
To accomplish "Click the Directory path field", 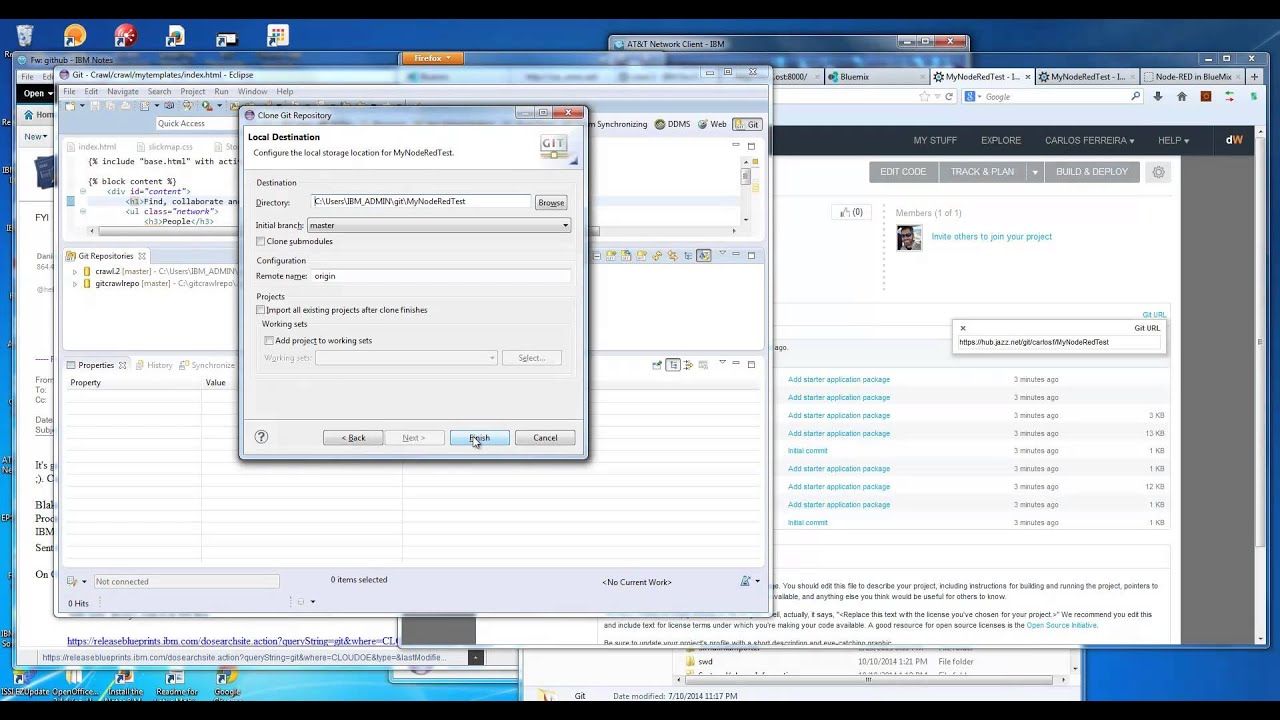I will pyautogui.click(x=420, y=202).
